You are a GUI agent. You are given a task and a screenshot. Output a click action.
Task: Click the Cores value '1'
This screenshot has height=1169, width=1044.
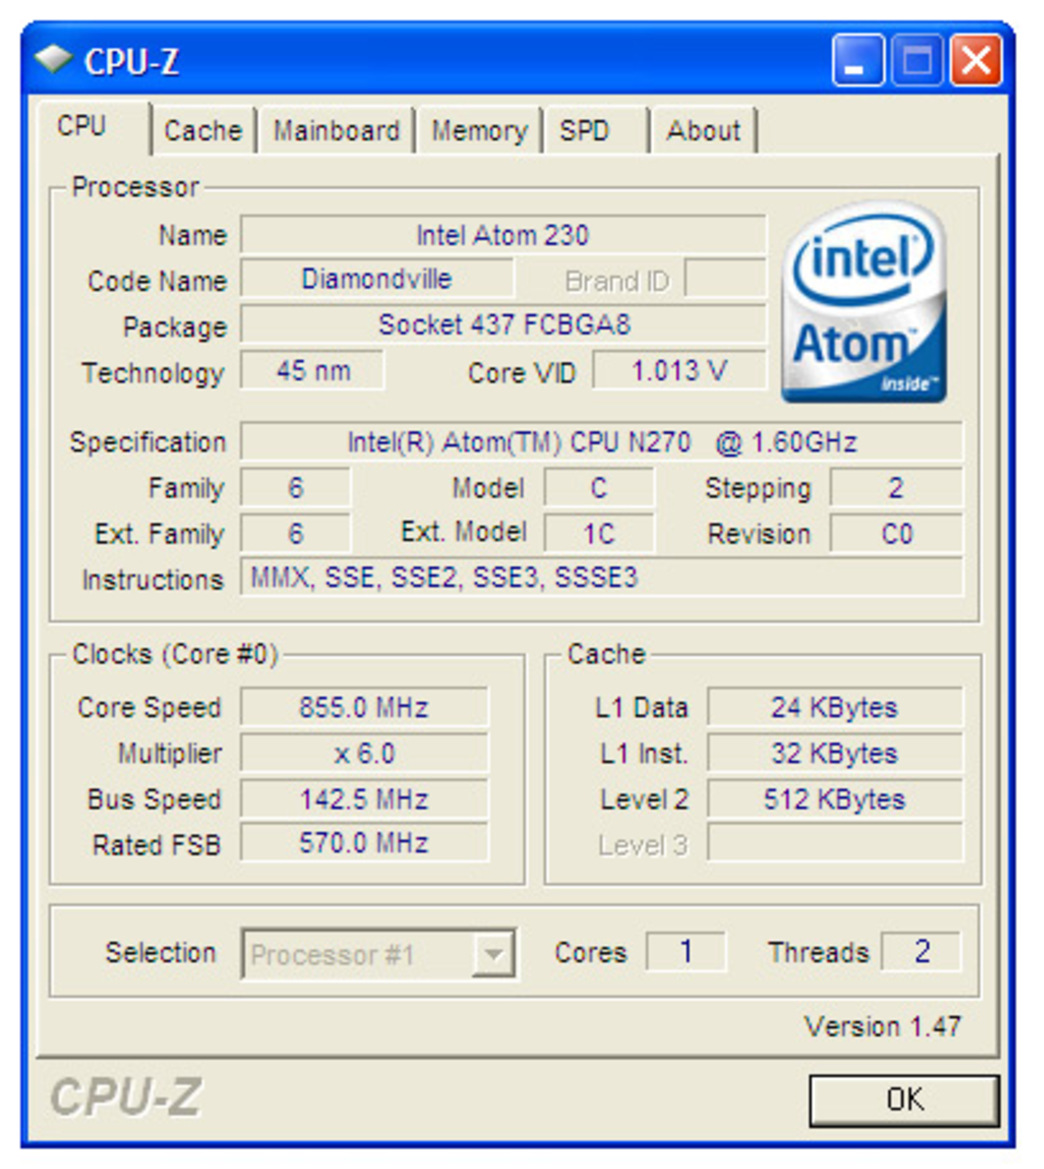686,951
